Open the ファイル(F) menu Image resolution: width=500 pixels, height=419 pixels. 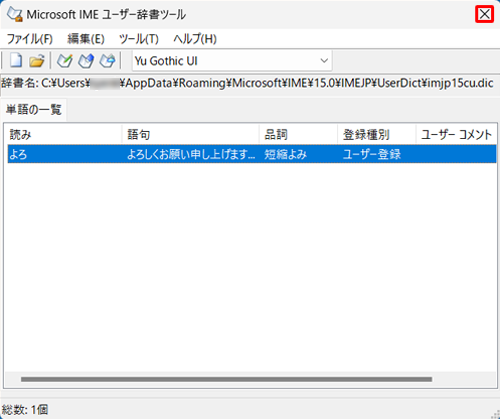click(x=30, y=39)
